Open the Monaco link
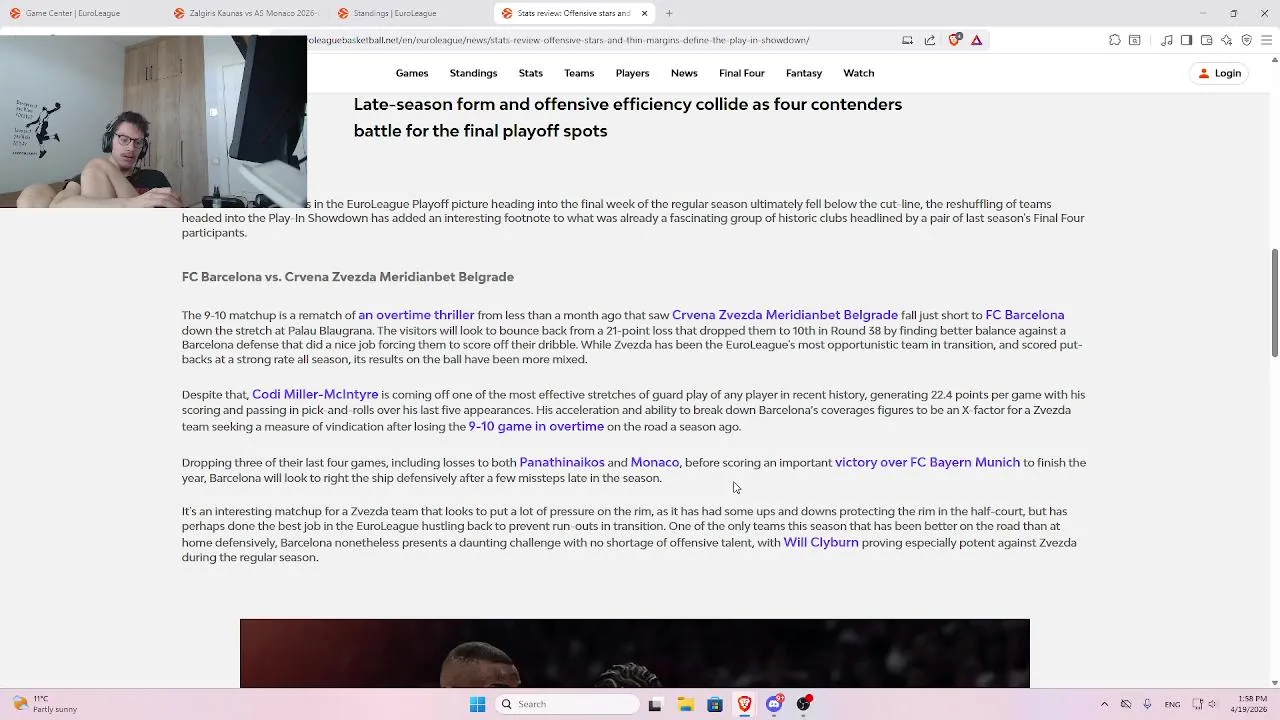The width and height of the screenshot is (1280, 720). tap(655, 462)
